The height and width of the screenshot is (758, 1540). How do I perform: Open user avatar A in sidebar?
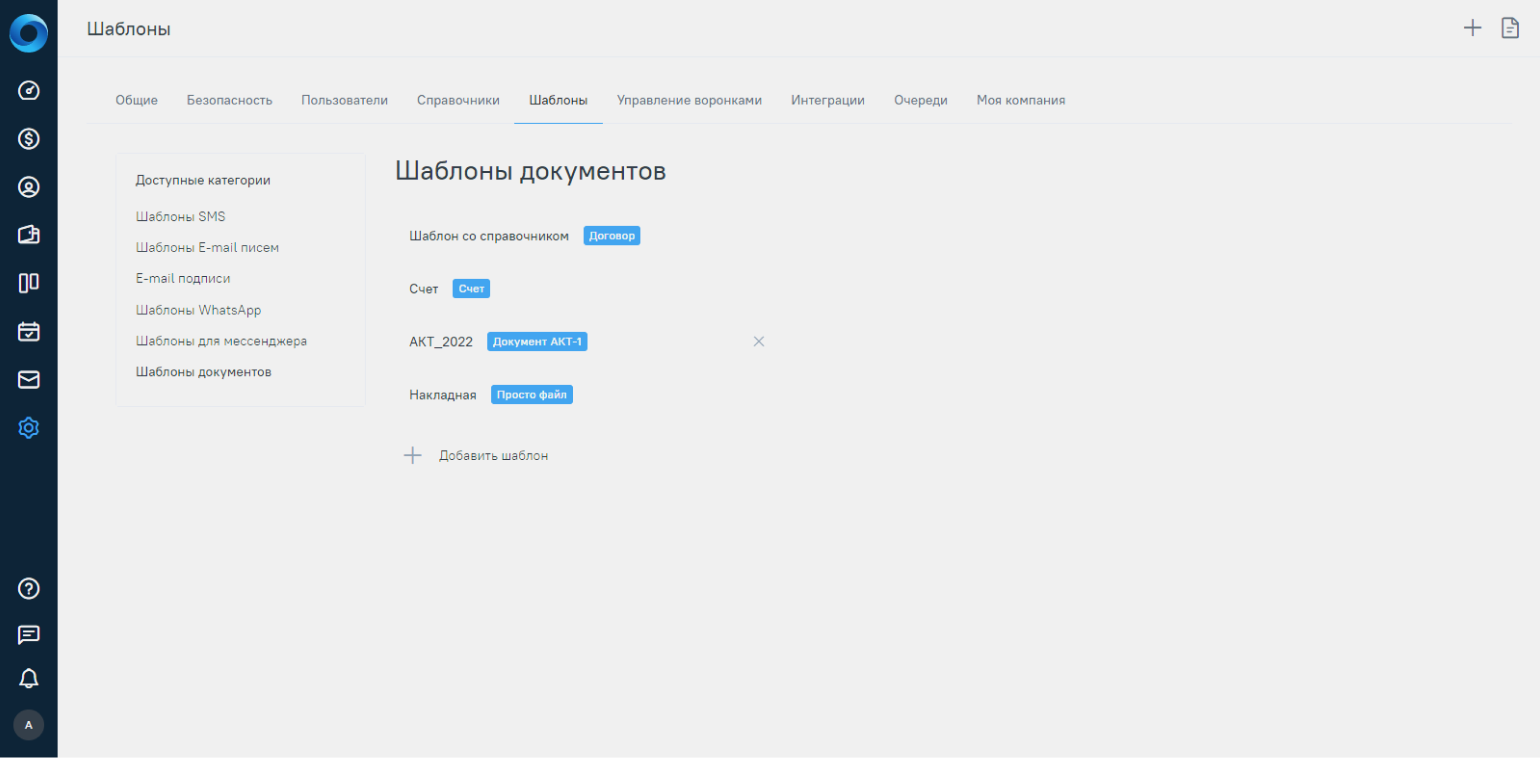click(x=28, y=725)
